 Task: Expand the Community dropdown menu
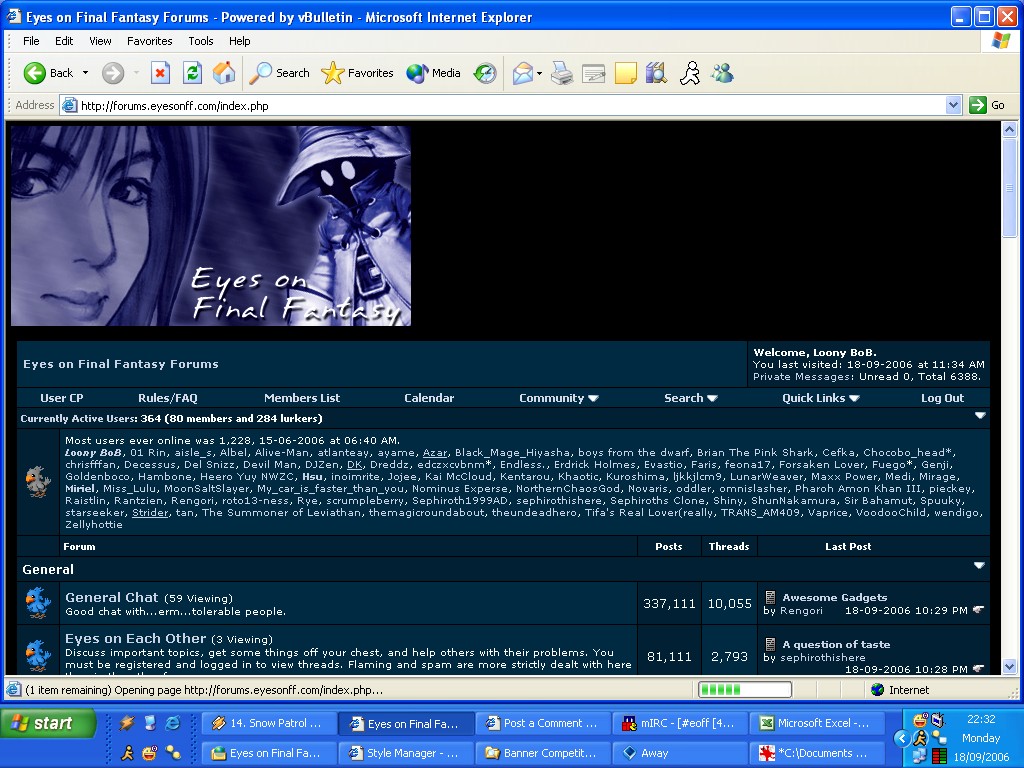click(x=558, y=398)
